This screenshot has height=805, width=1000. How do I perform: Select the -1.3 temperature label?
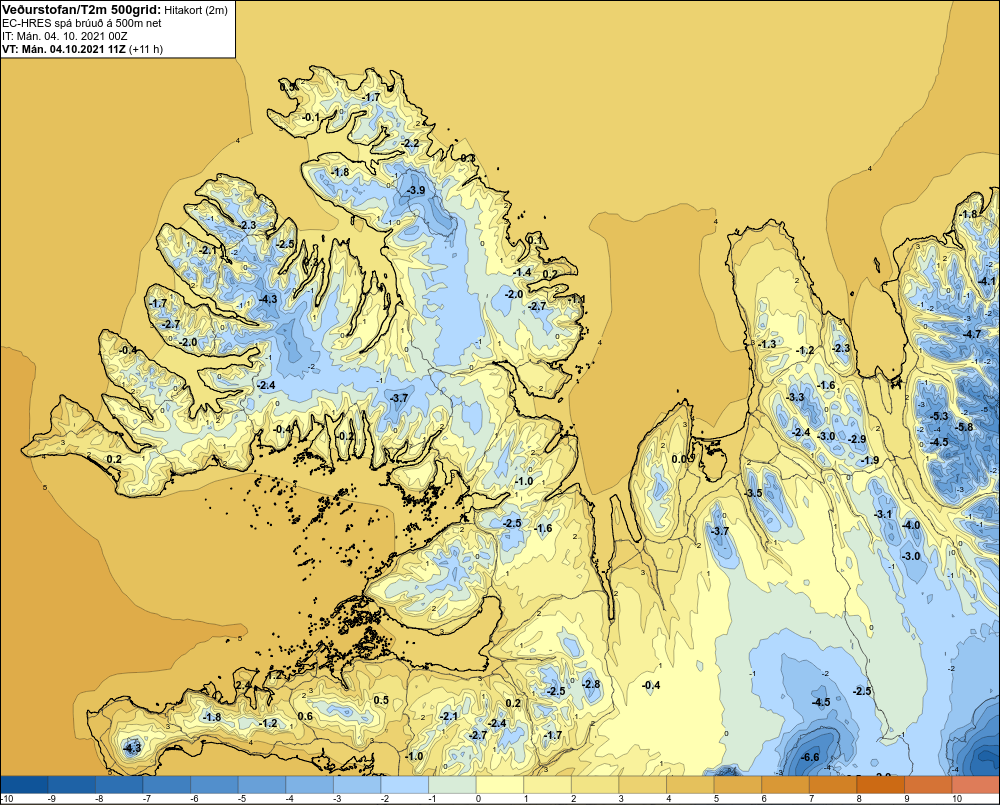(768, 344)
